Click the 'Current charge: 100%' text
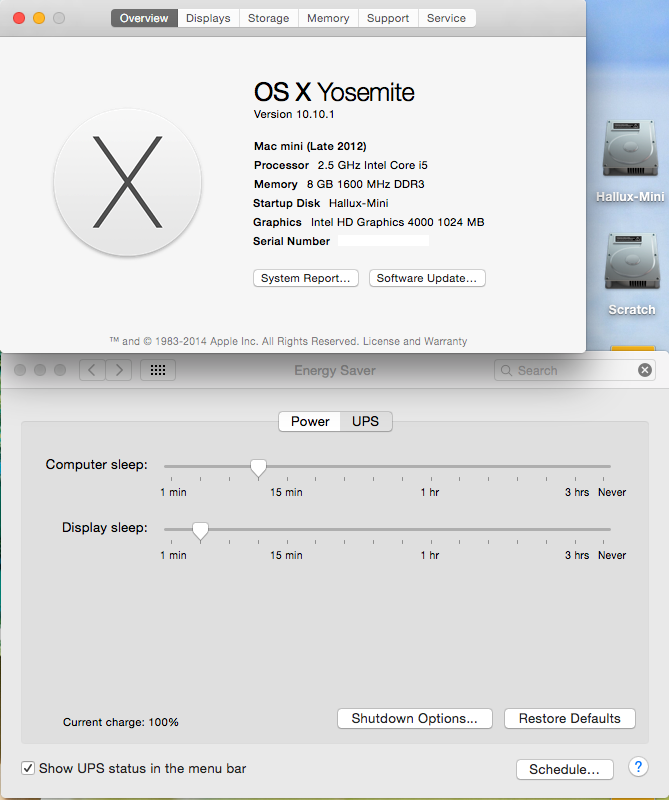Screen dimensions: 669x800 120,722
